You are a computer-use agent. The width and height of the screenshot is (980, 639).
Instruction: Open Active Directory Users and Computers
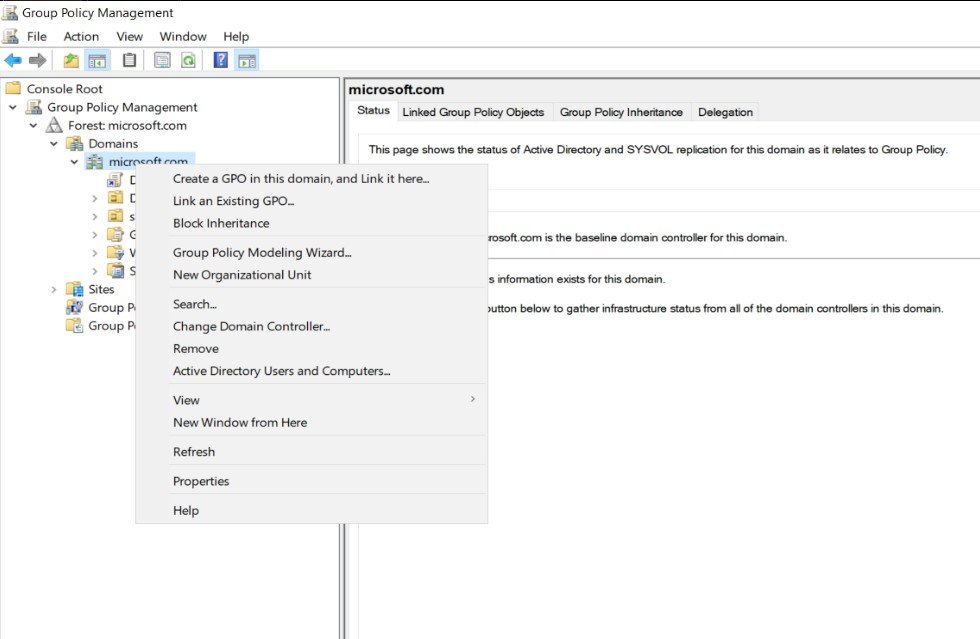[311, 371]
